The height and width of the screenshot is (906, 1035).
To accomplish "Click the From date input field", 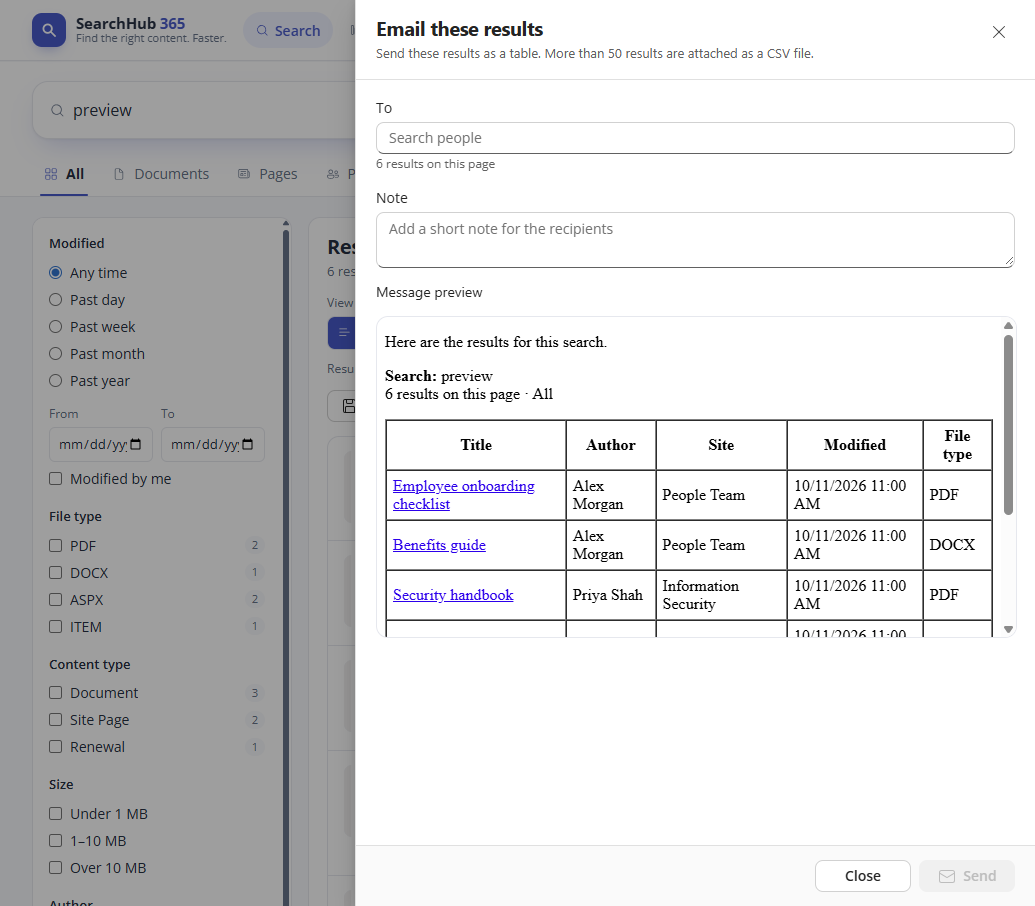I will pos(101,444).
